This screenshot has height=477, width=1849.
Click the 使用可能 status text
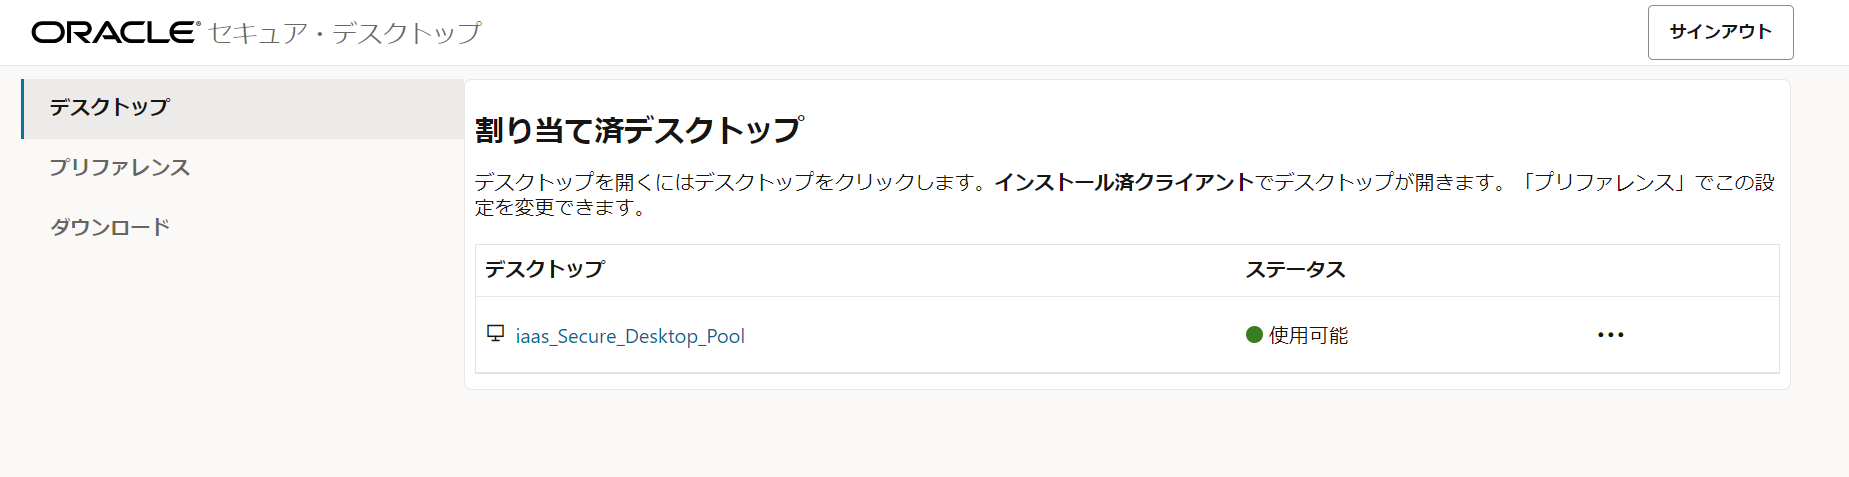click(x=1308, y=335)
